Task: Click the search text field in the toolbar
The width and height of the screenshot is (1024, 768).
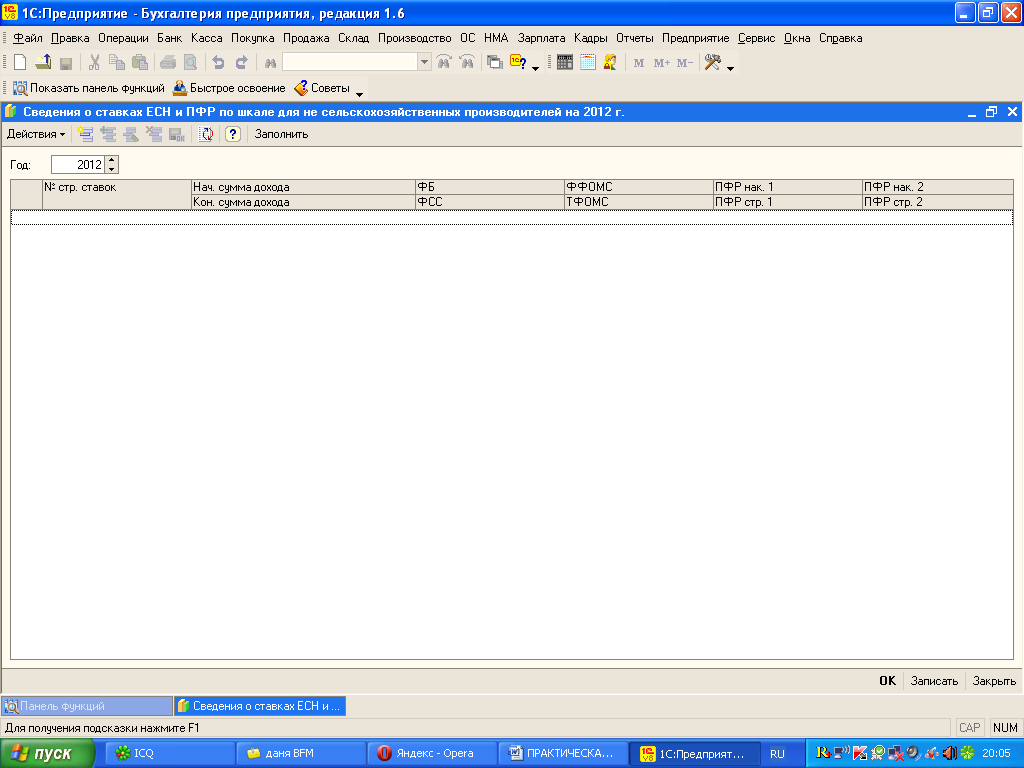Action: click(x=350, y=62)
